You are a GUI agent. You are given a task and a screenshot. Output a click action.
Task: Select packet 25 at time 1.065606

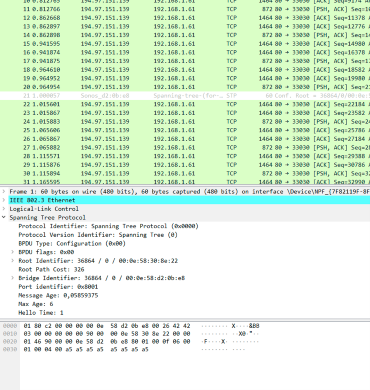coord(185,130)
